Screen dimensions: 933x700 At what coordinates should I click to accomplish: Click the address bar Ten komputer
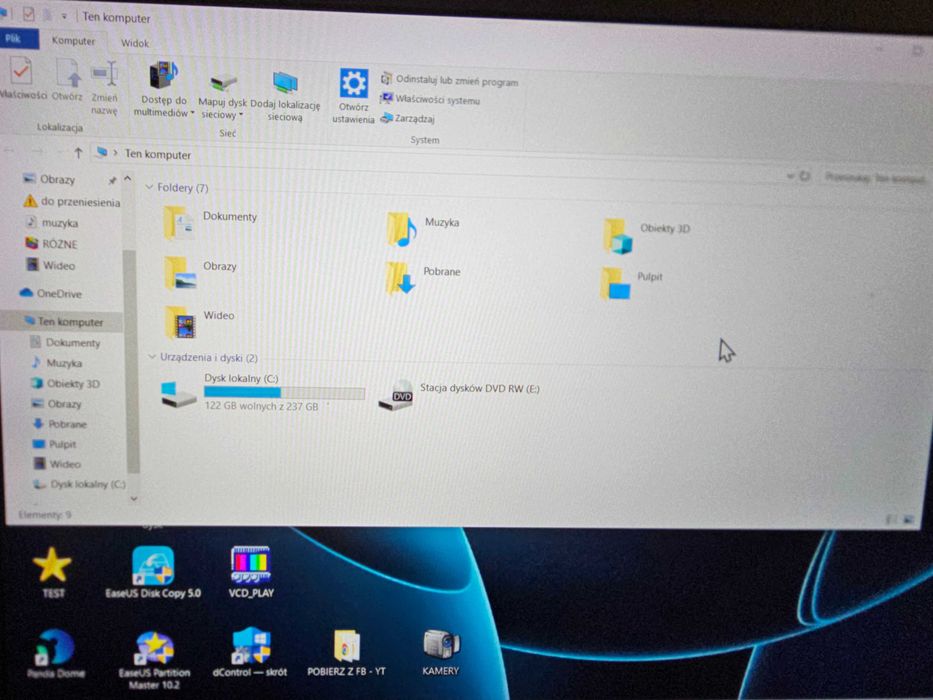pyautogui.click(x=158, y=154)
